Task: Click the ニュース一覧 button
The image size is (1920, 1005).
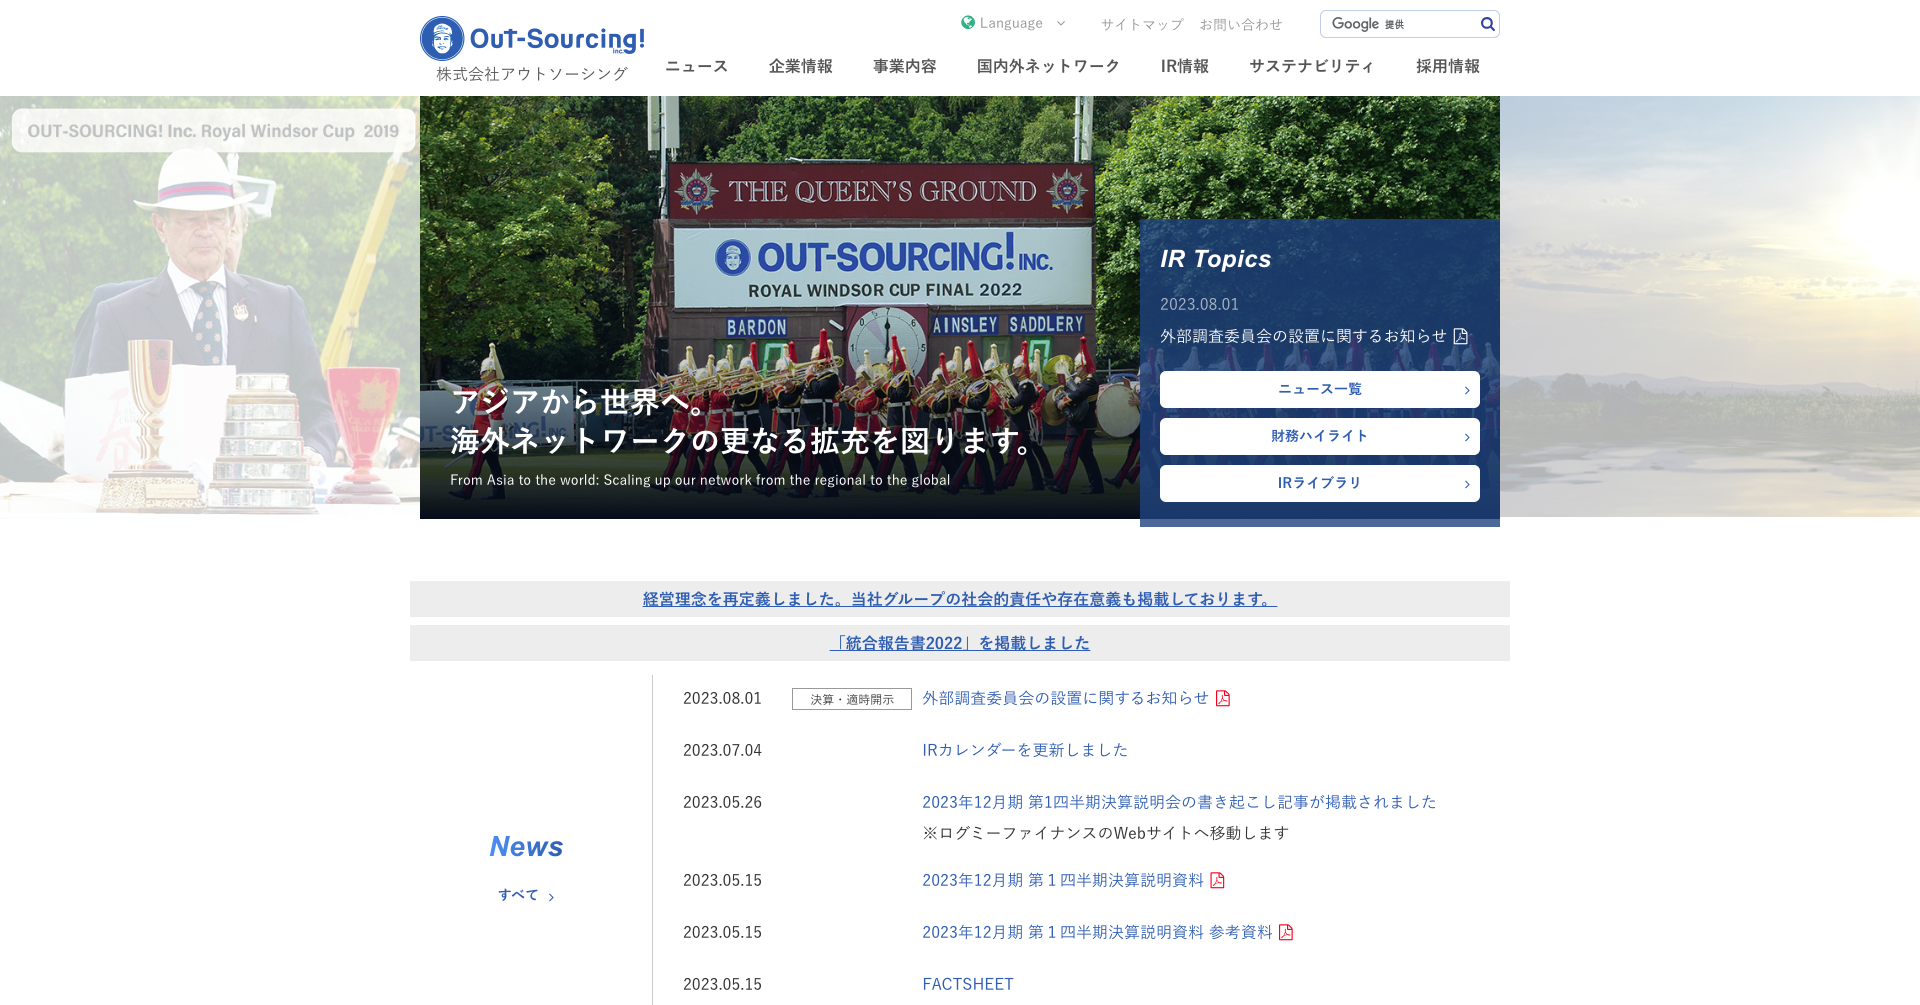Action: coord(1320,389)
